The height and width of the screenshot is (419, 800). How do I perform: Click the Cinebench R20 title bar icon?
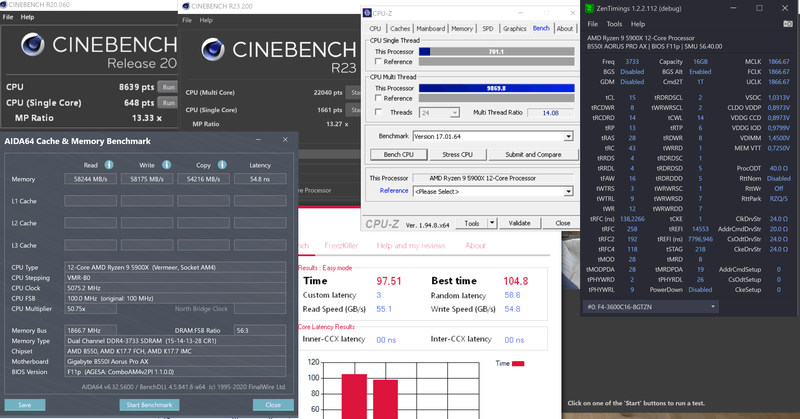(4, 5)
